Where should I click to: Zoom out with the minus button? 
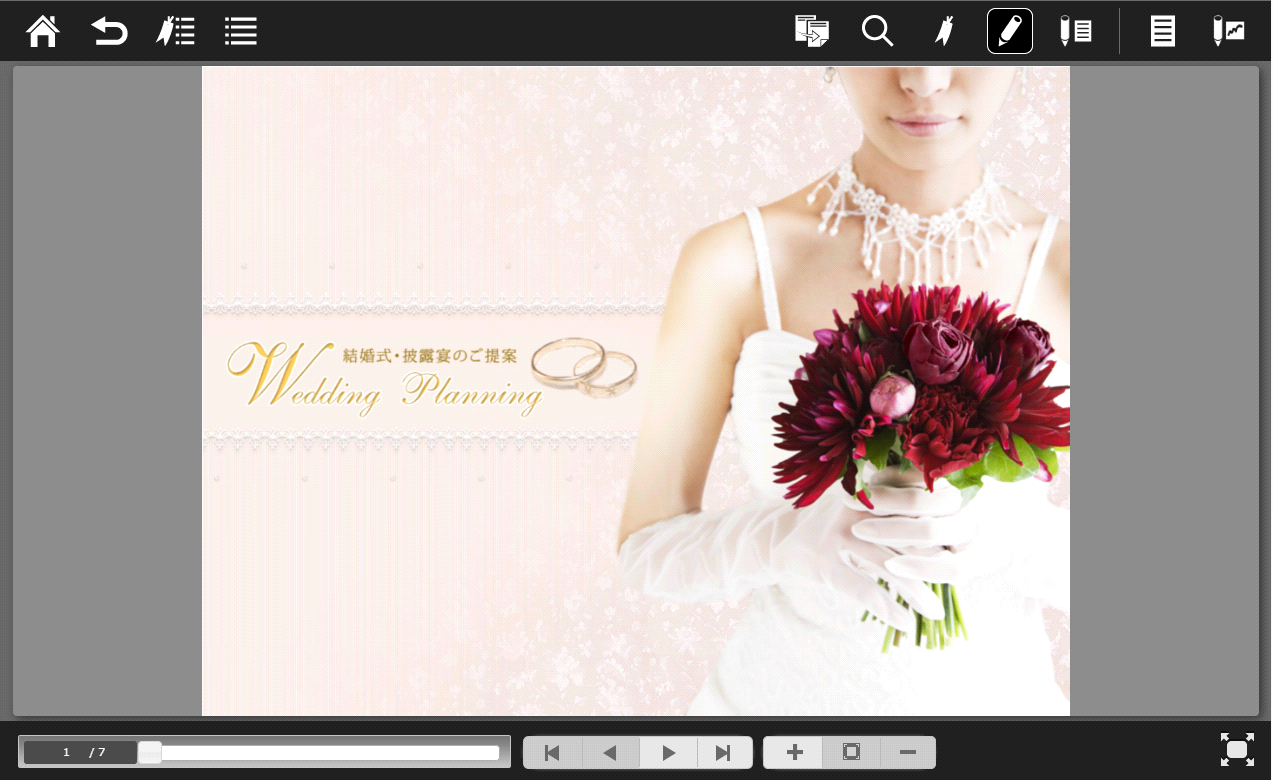[908, 752]
